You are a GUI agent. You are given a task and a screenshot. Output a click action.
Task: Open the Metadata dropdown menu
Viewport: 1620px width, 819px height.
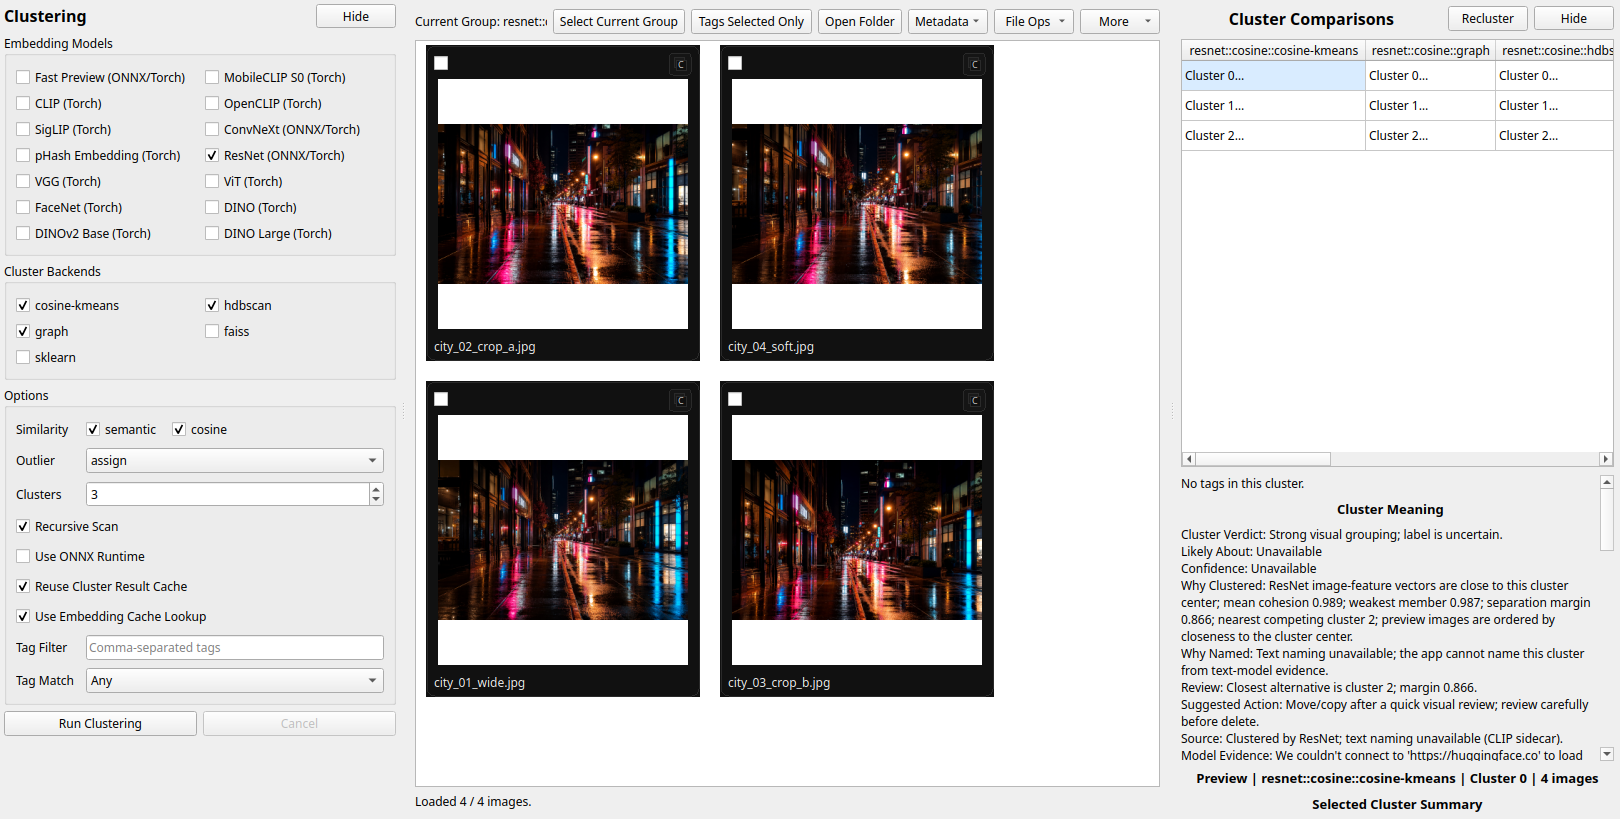[948, 21]
